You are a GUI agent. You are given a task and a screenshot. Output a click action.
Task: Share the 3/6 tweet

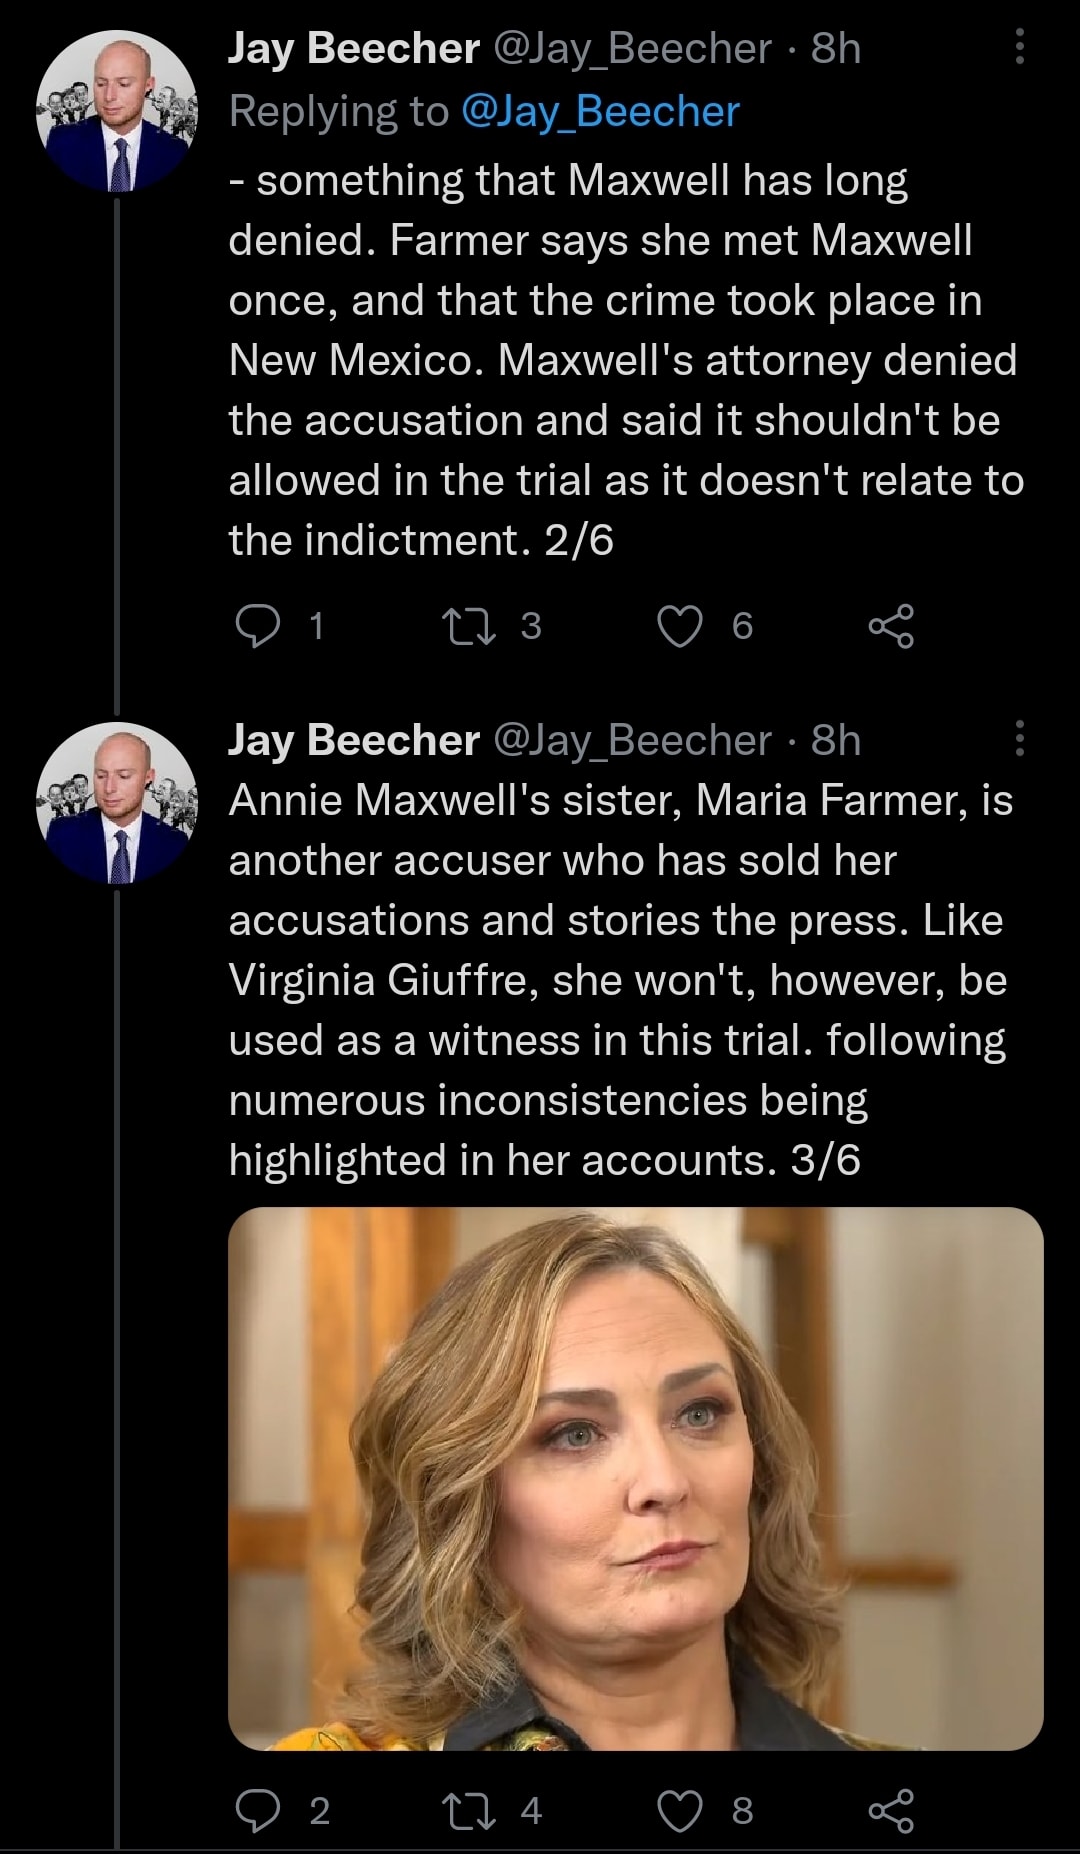pos(891,1811)
